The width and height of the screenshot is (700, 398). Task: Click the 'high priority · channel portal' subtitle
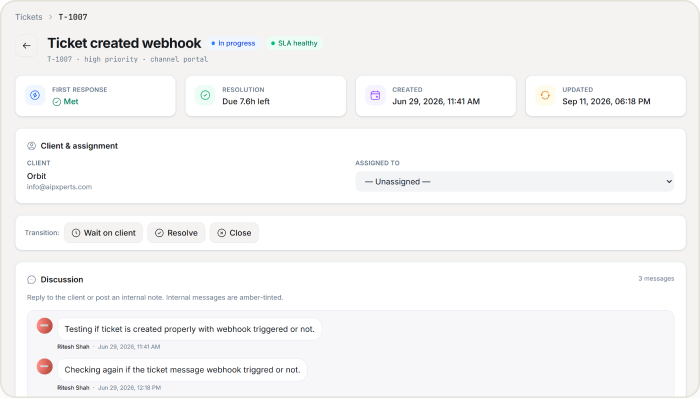point(146,59)
